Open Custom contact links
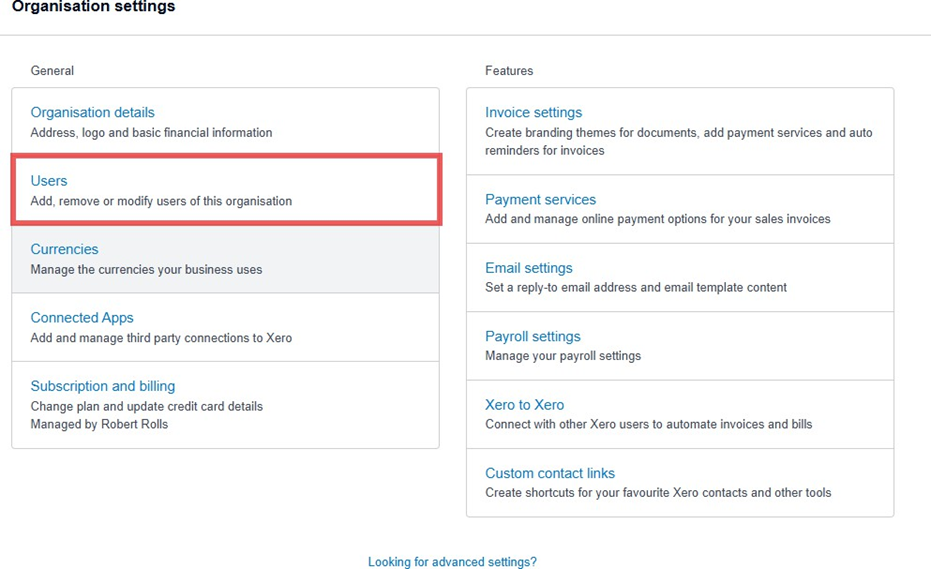 coord(550,473)
